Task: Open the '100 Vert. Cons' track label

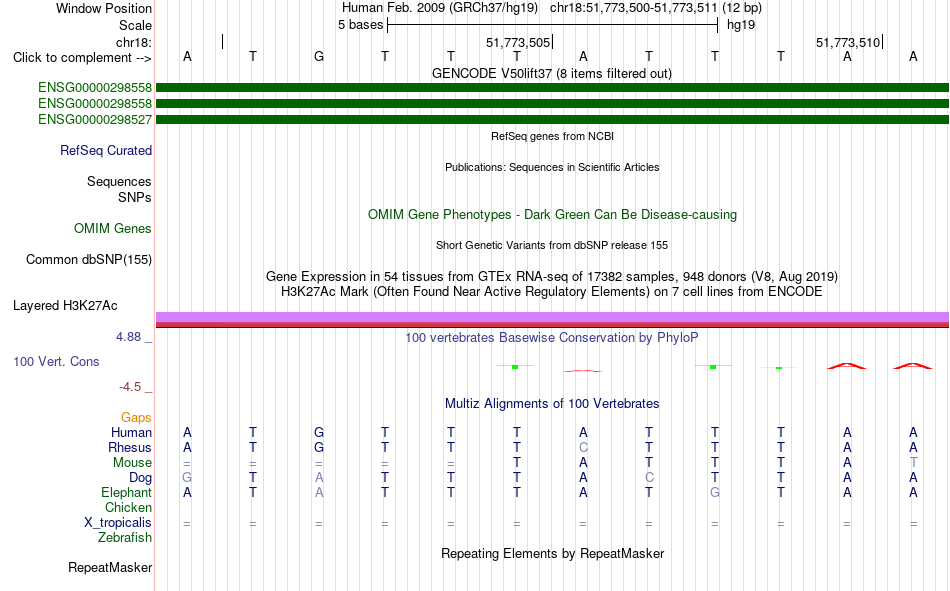Action: point(56,361)
